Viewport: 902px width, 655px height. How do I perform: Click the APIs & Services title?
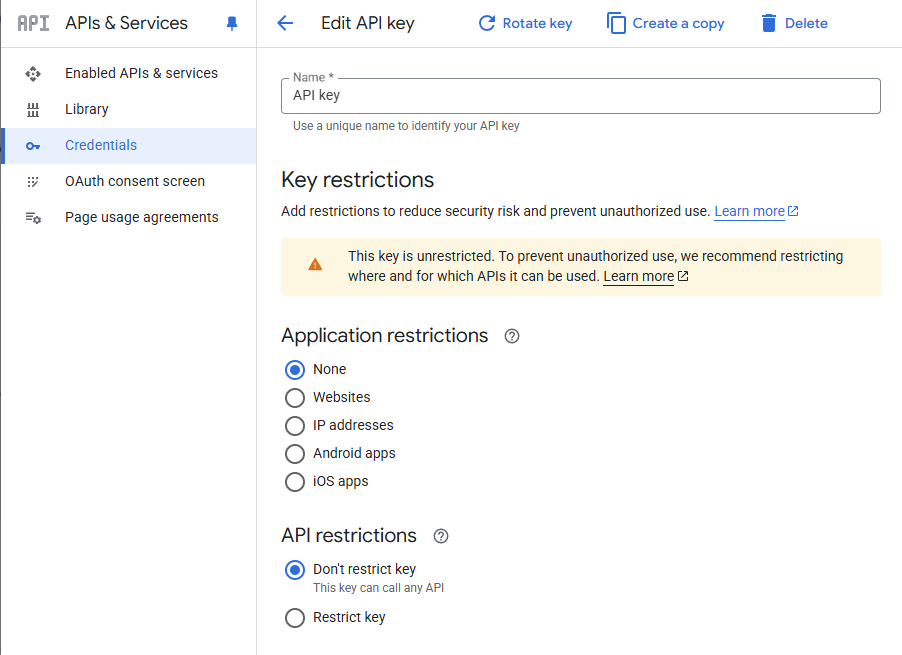pyautogui.click(x=127, y=23)
